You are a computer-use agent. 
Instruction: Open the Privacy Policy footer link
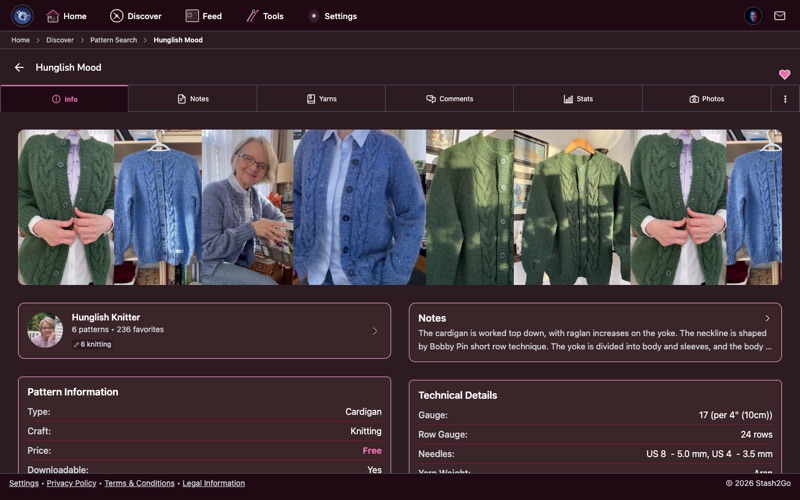[x=71, y=483]
